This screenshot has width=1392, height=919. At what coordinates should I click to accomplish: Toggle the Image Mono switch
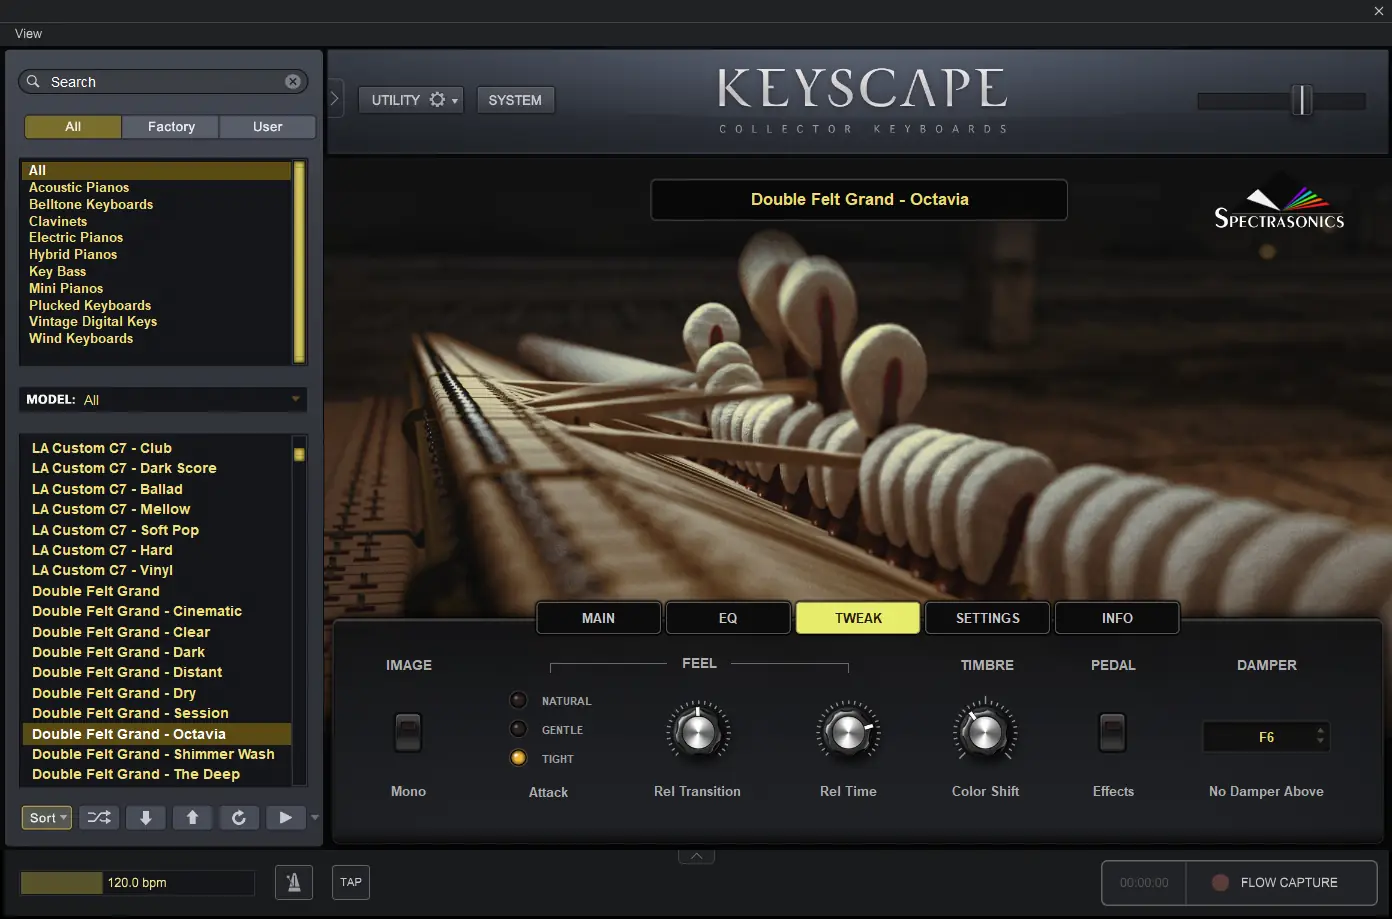[408, 733]
